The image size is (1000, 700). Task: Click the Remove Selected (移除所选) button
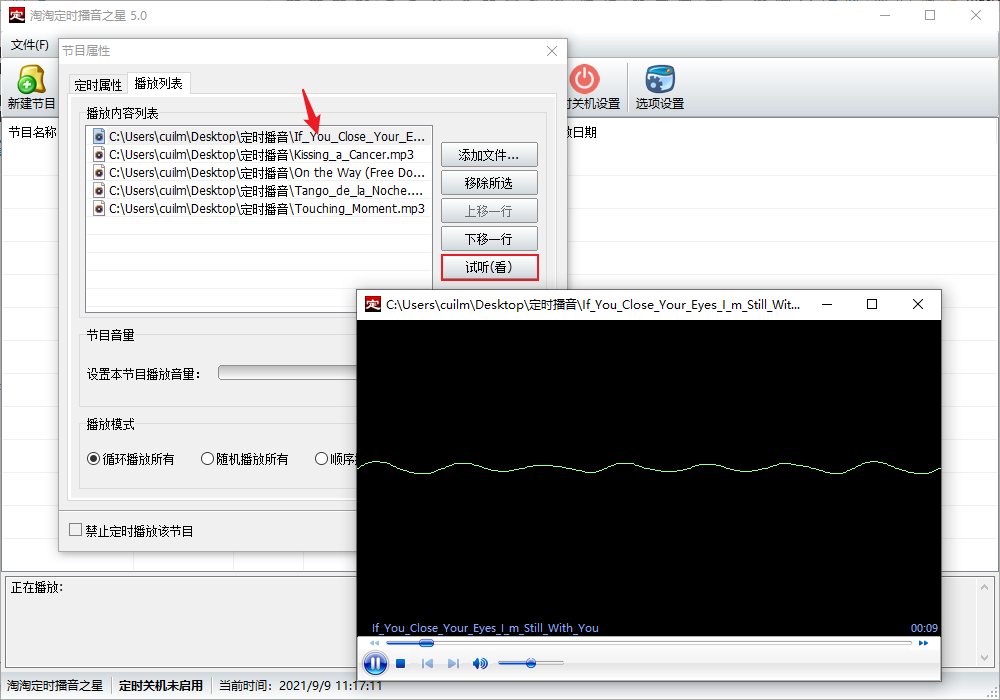tap(489, 183)
